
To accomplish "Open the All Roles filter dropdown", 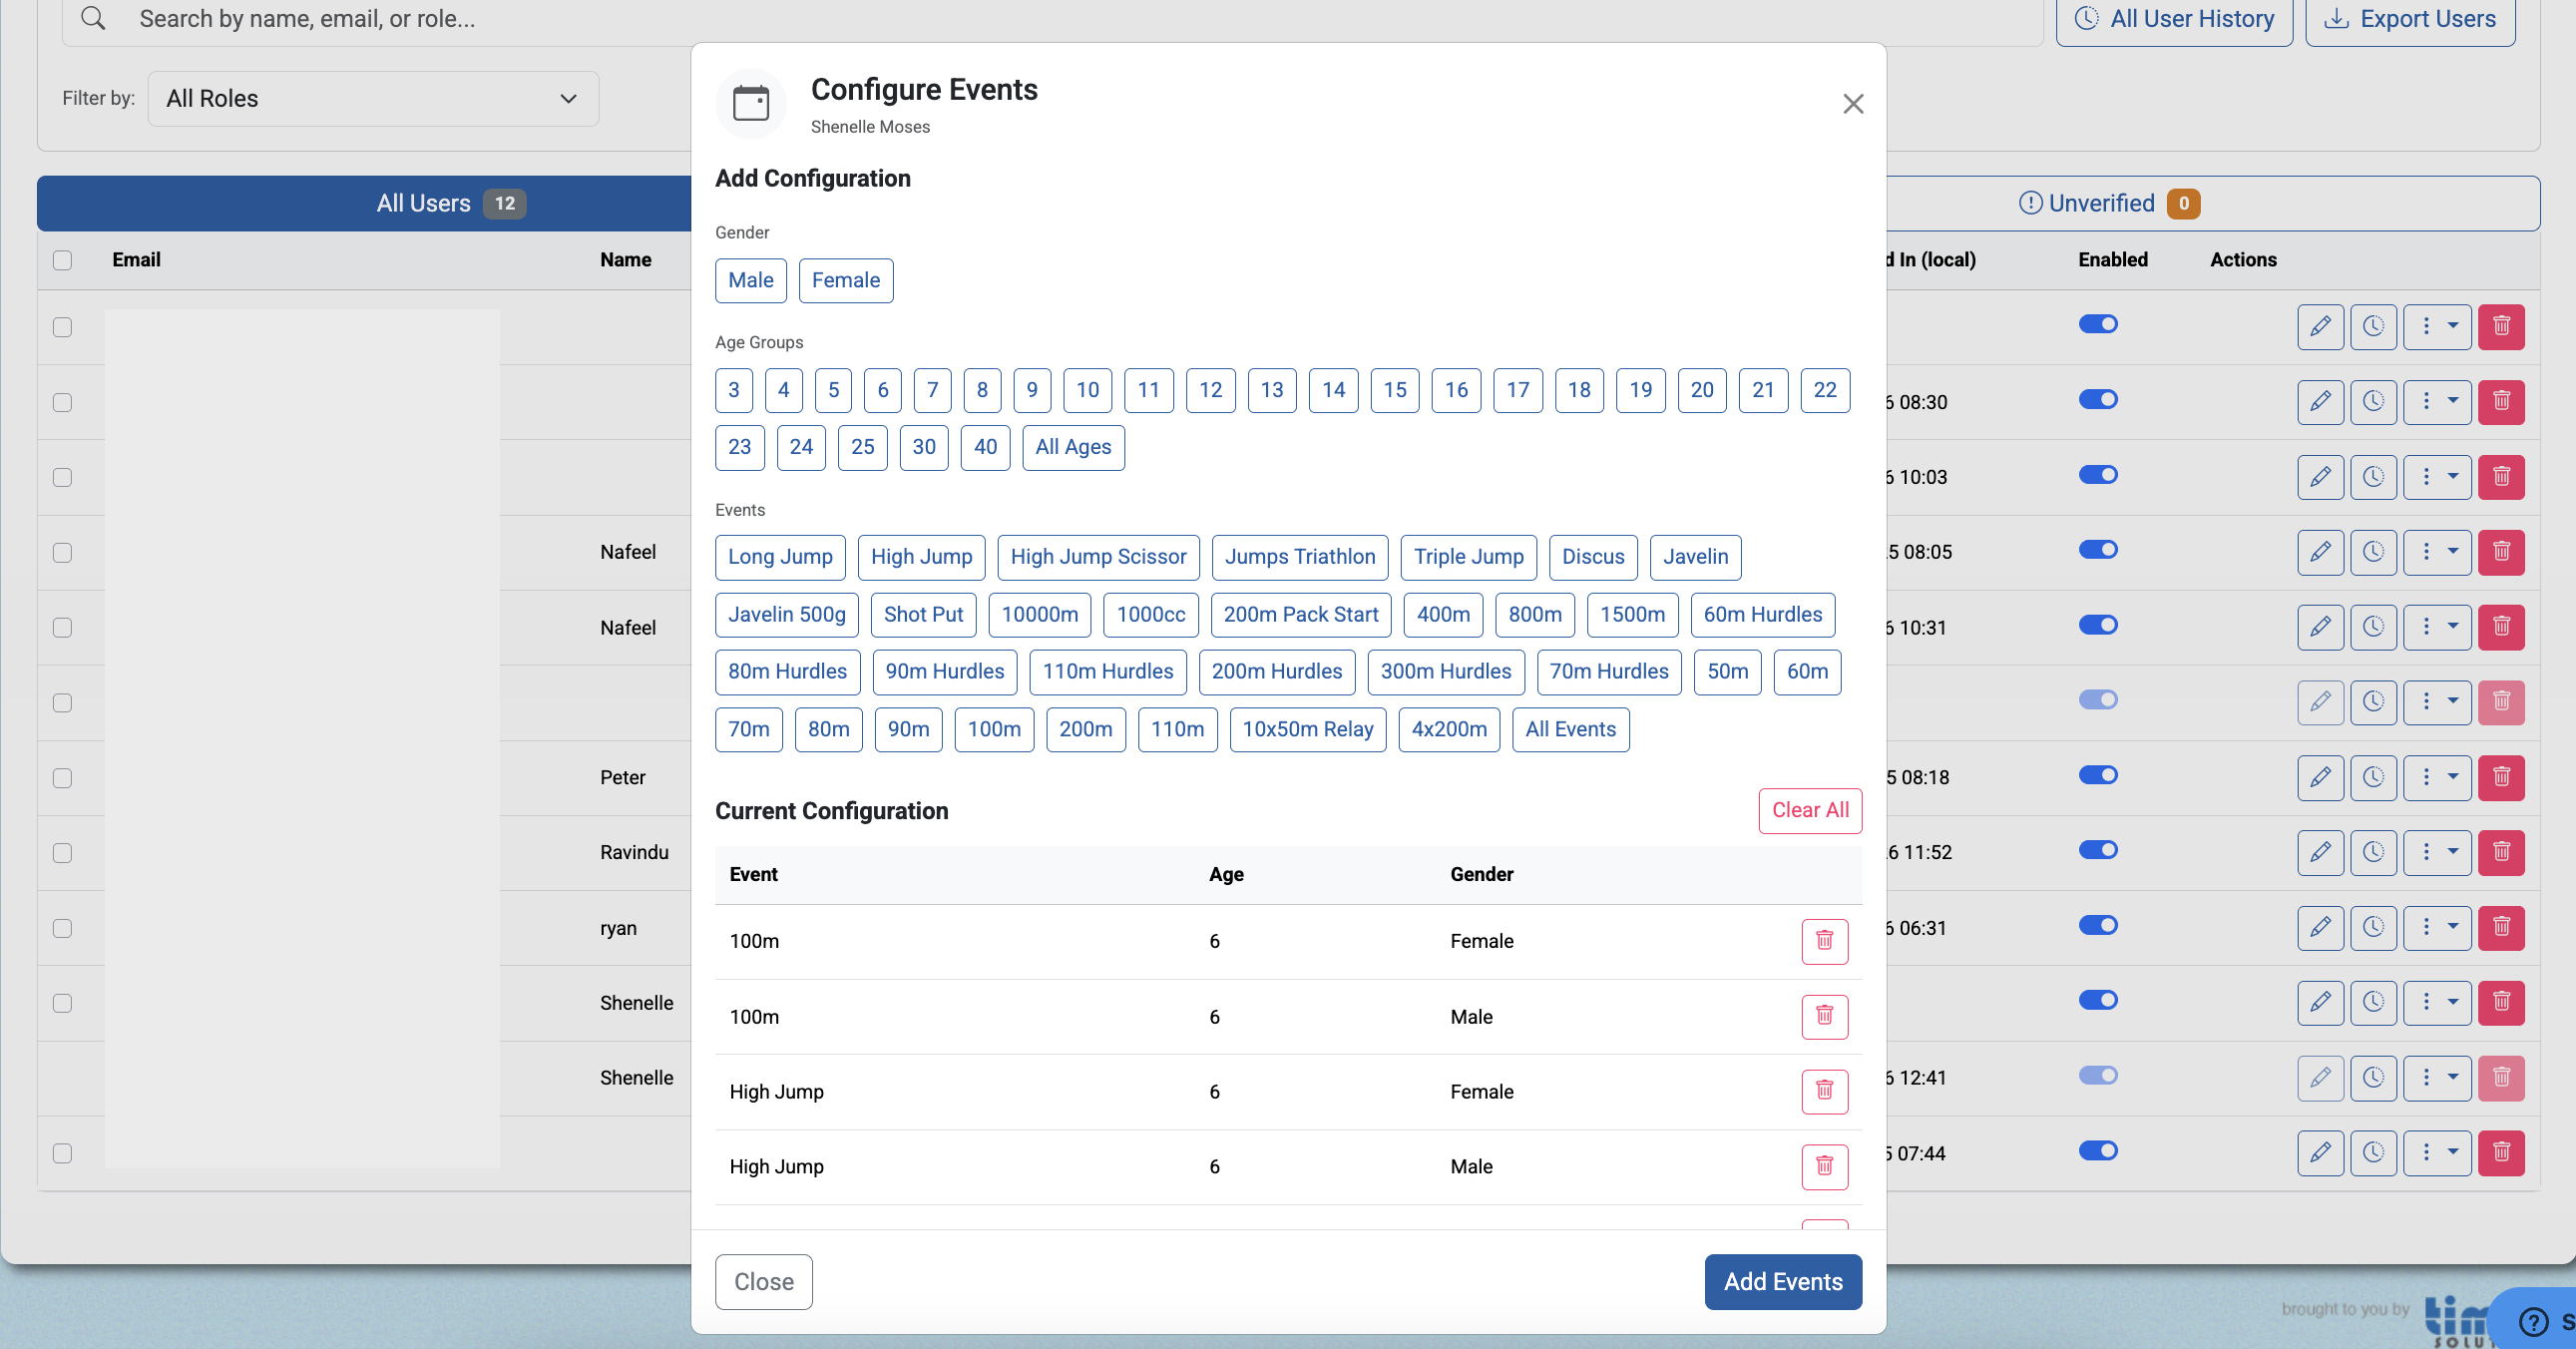I will click(x=373, y=98).
